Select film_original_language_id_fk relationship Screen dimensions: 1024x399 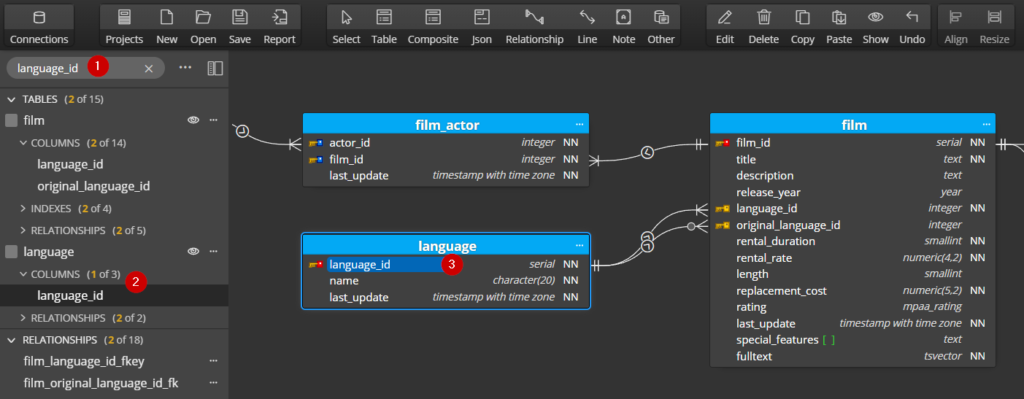(101, 383)
